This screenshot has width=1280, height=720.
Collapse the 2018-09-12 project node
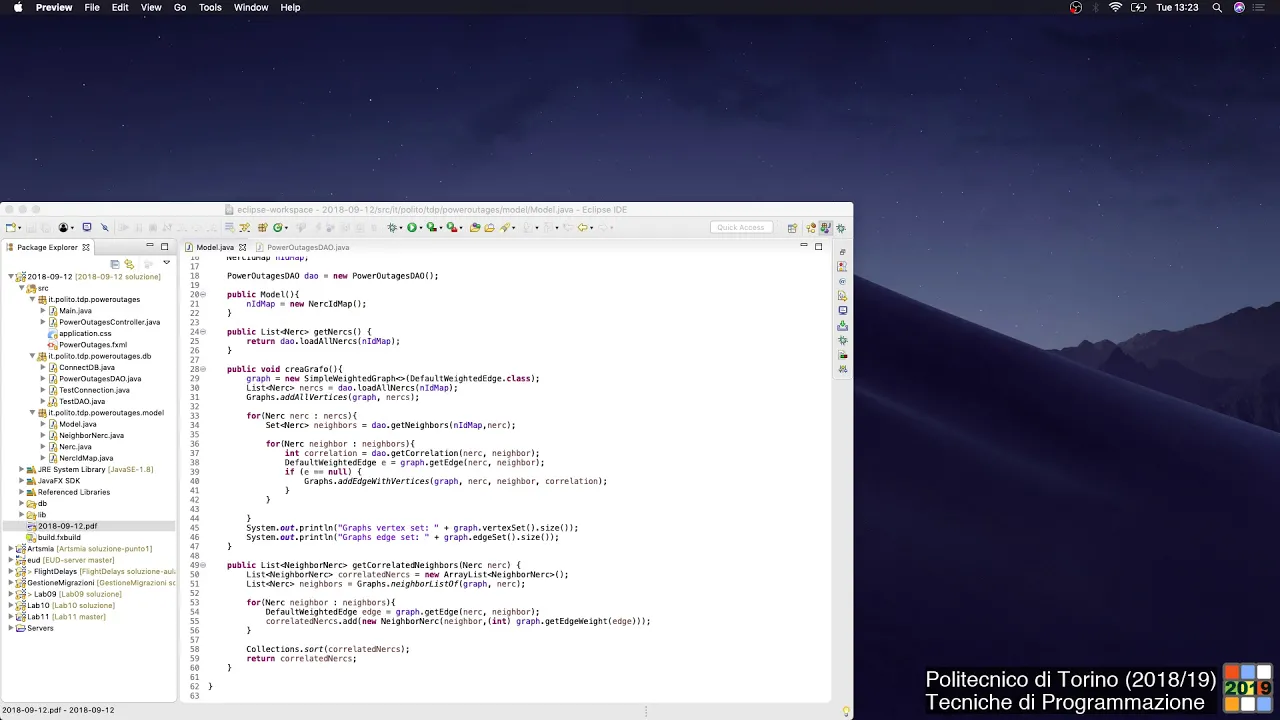point(11,277)
